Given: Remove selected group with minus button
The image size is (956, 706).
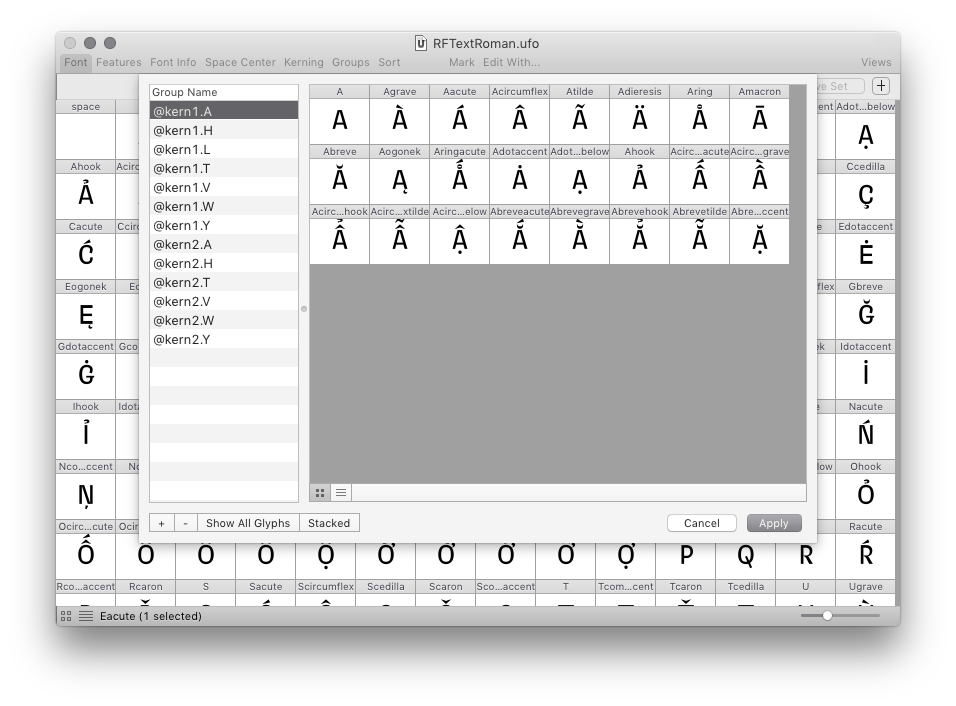Looking at the screenshot, I should pos(185,523).
